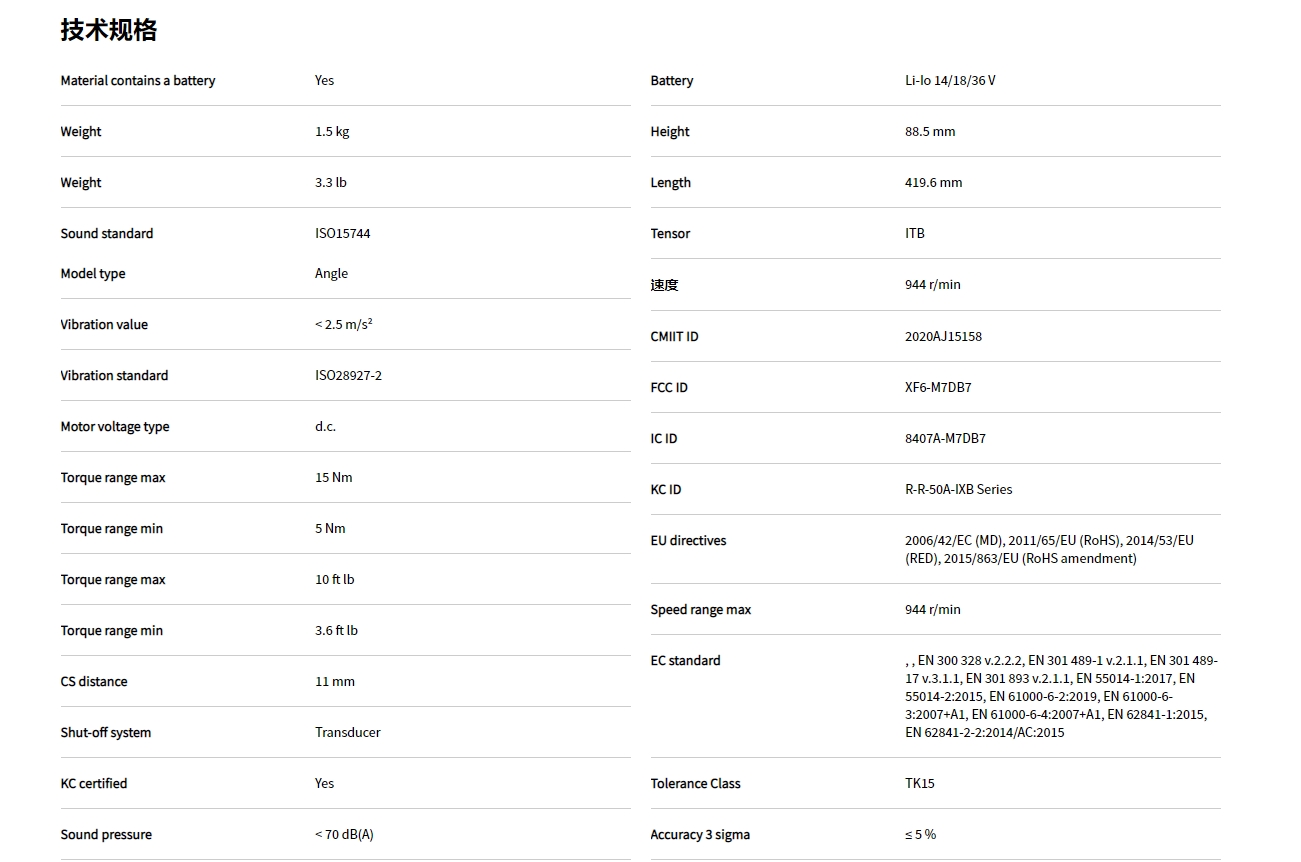Click the 技术规格 section heading
Image resolution: width=1301 pixels, height=862 pixels.
pos(108,30)
